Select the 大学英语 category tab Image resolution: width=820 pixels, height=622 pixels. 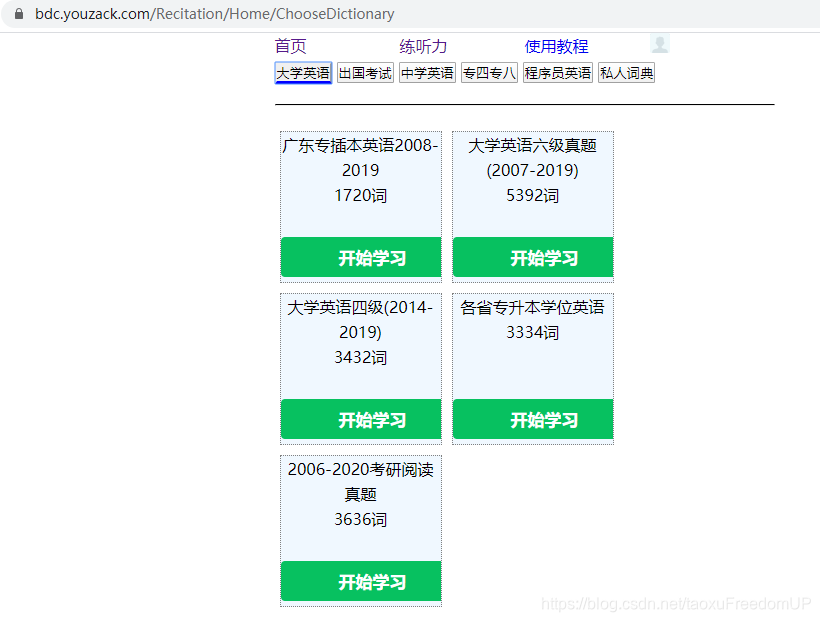pos(303,73)
